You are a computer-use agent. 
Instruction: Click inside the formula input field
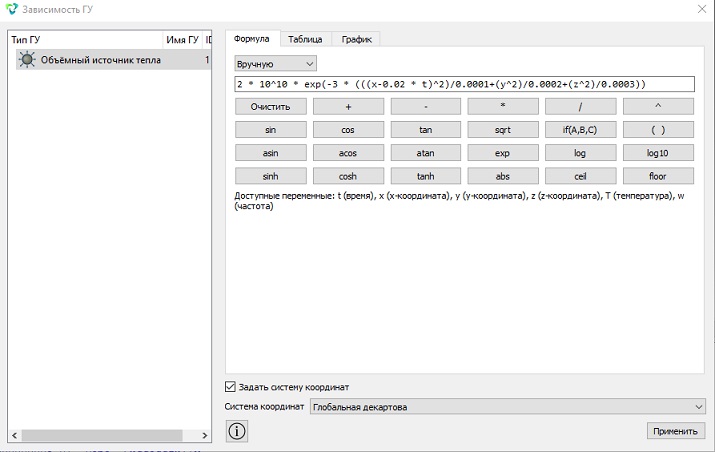coord(464,84)
